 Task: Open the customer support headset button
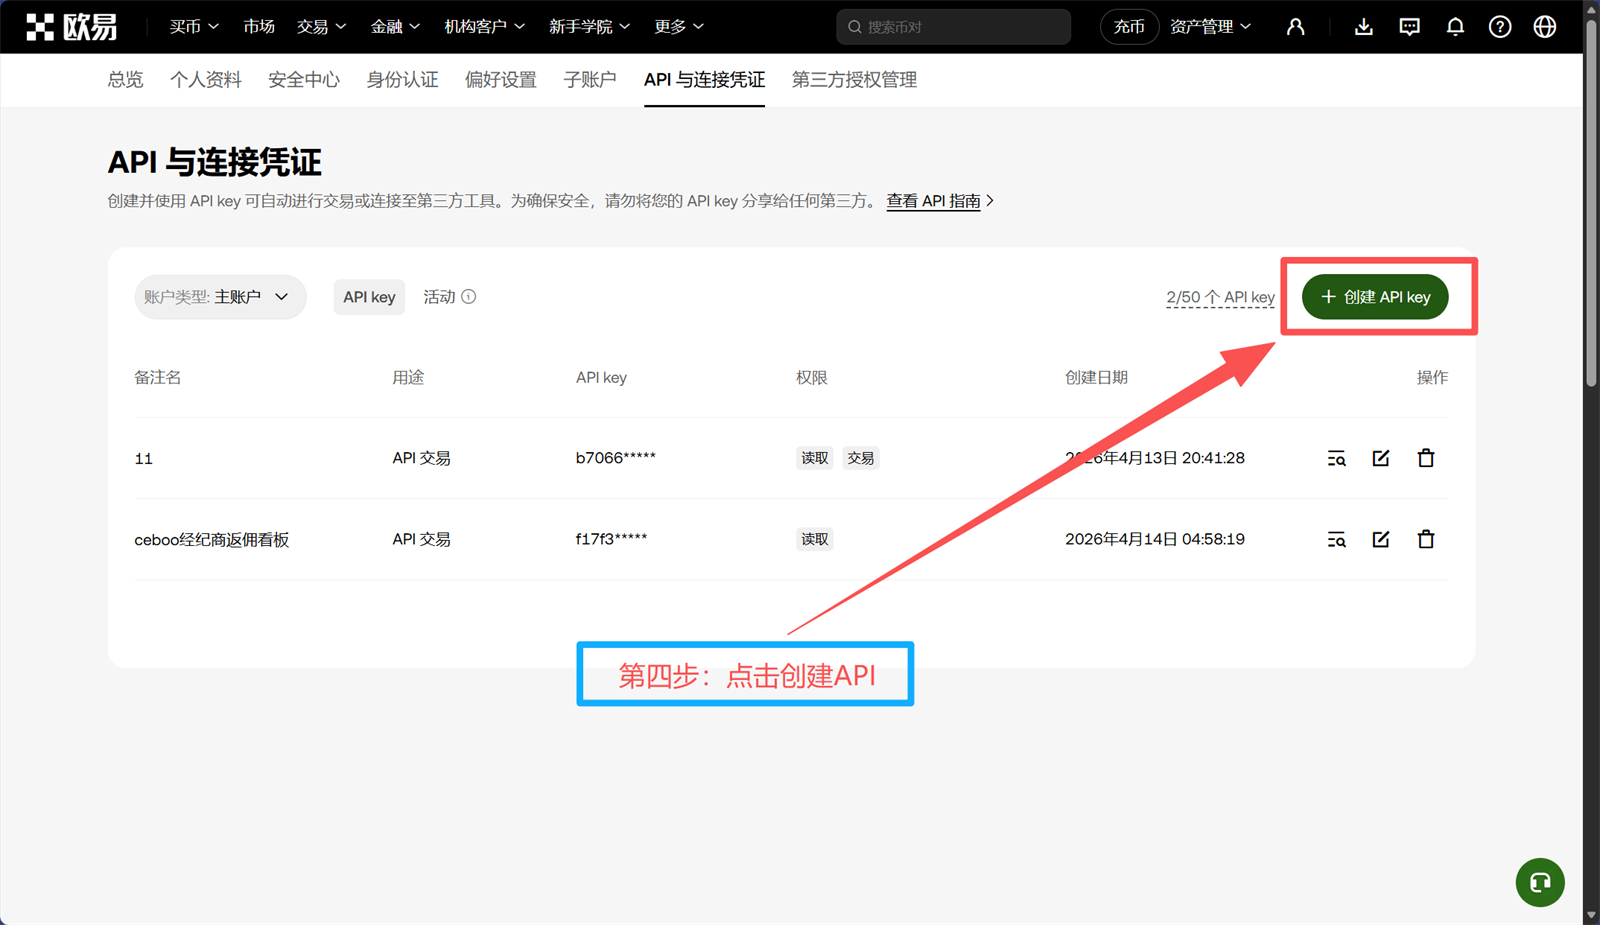pos(1540,883)
